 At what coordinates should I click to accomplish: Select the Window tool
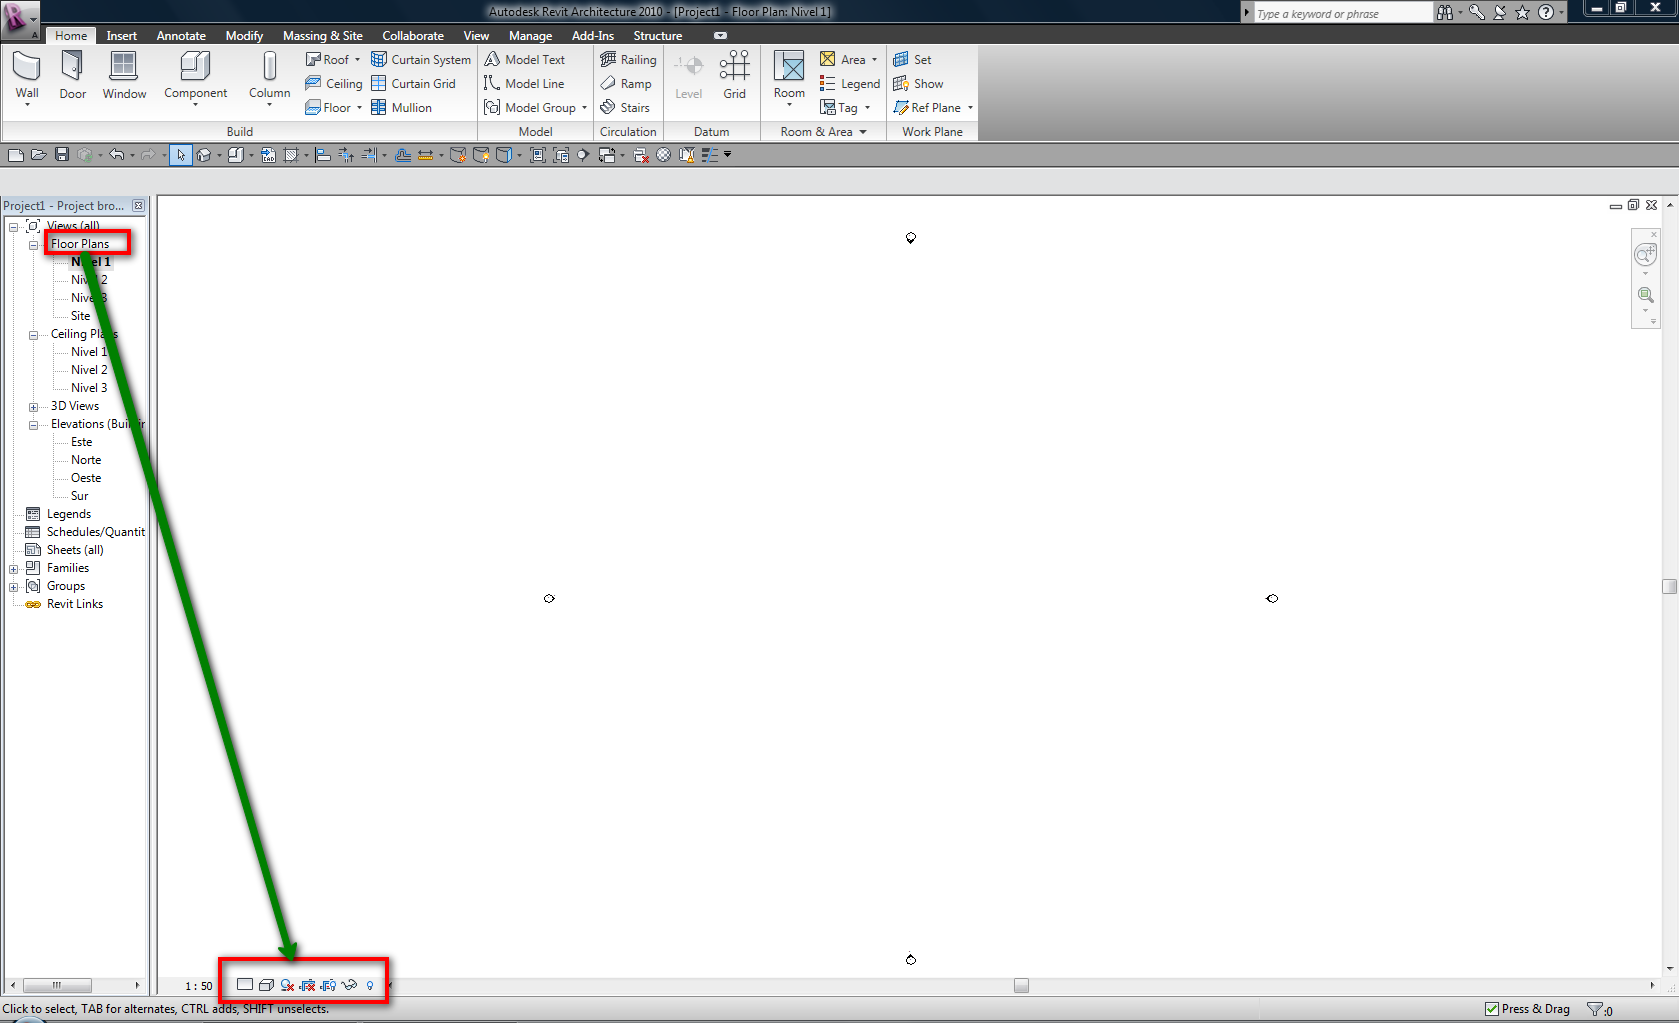click(x=124, y=76)
